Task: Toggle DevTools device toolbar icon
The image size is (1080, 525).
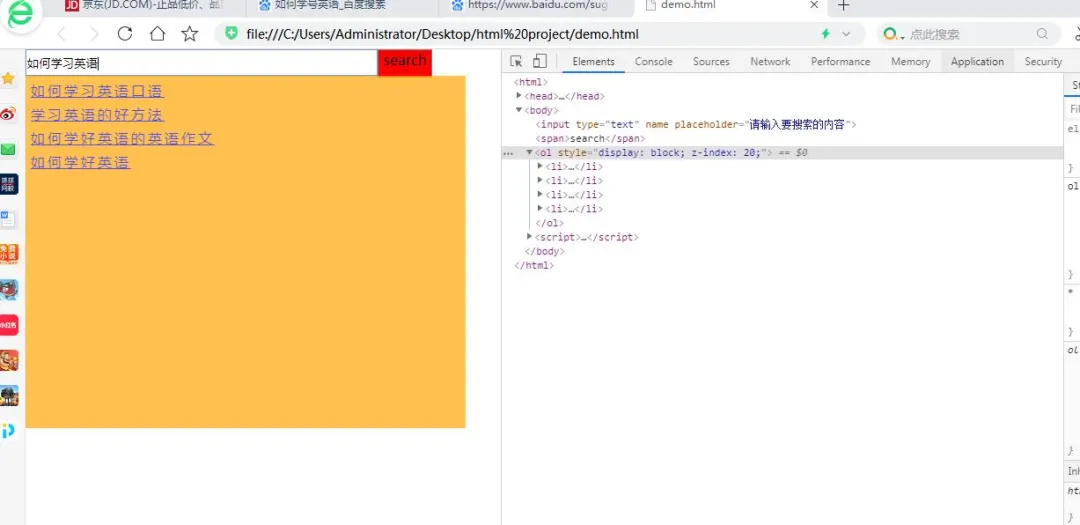Action: click(x=539, y=61)
